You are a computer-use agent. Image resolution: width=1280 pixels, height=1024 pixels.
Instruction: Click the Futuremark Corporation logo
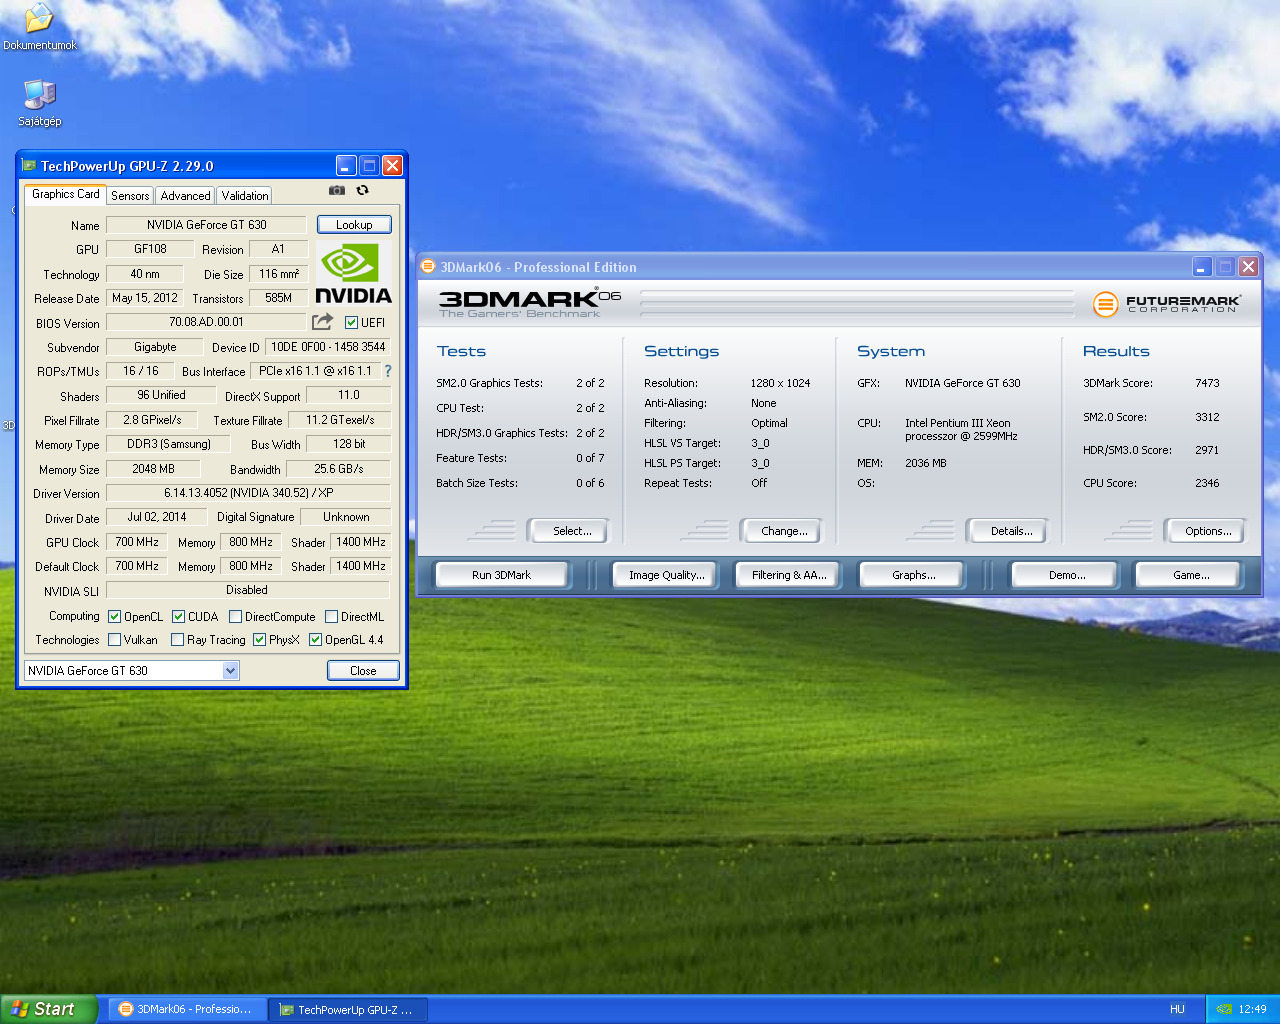tap(1167, 303)
